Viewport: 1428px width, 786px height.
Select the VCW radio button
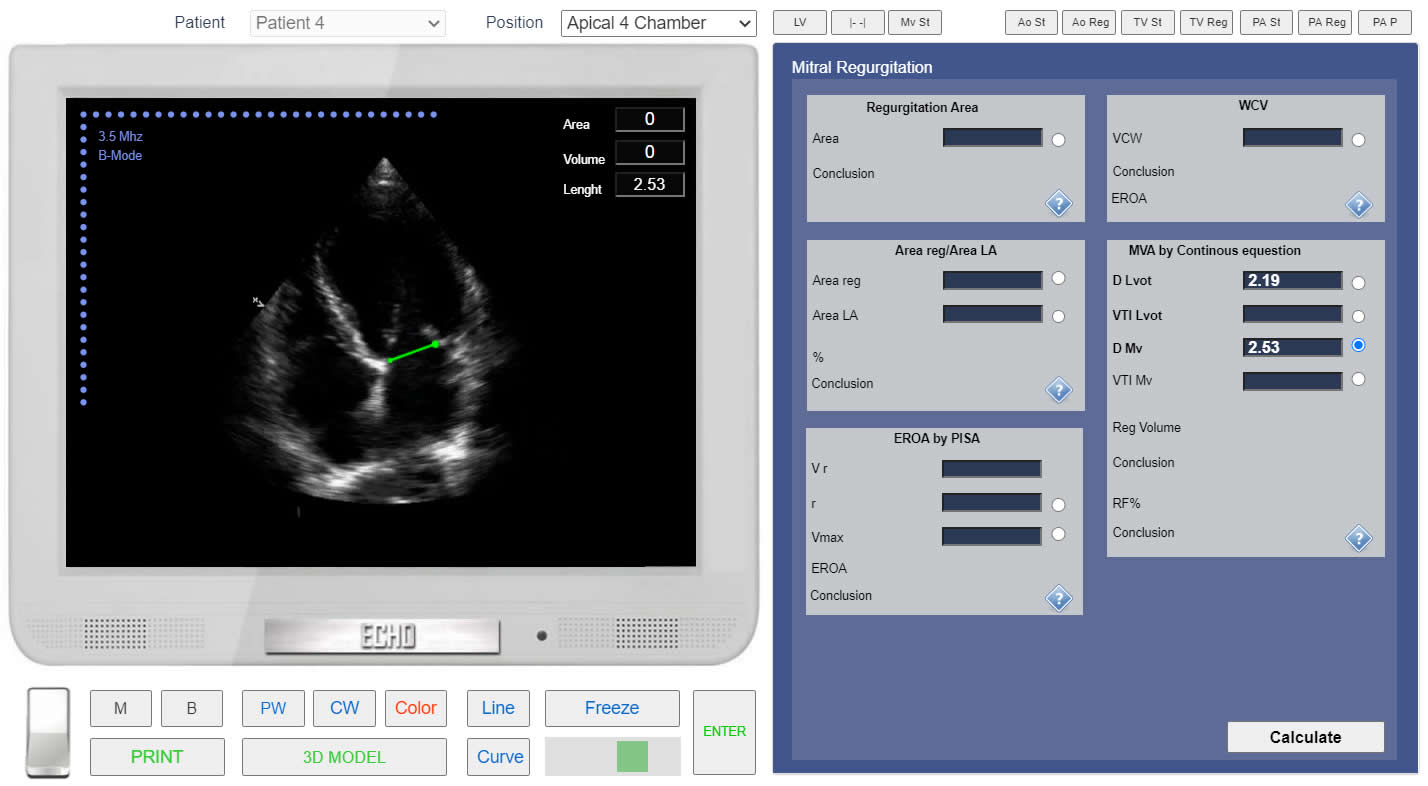pos(1358,140)
